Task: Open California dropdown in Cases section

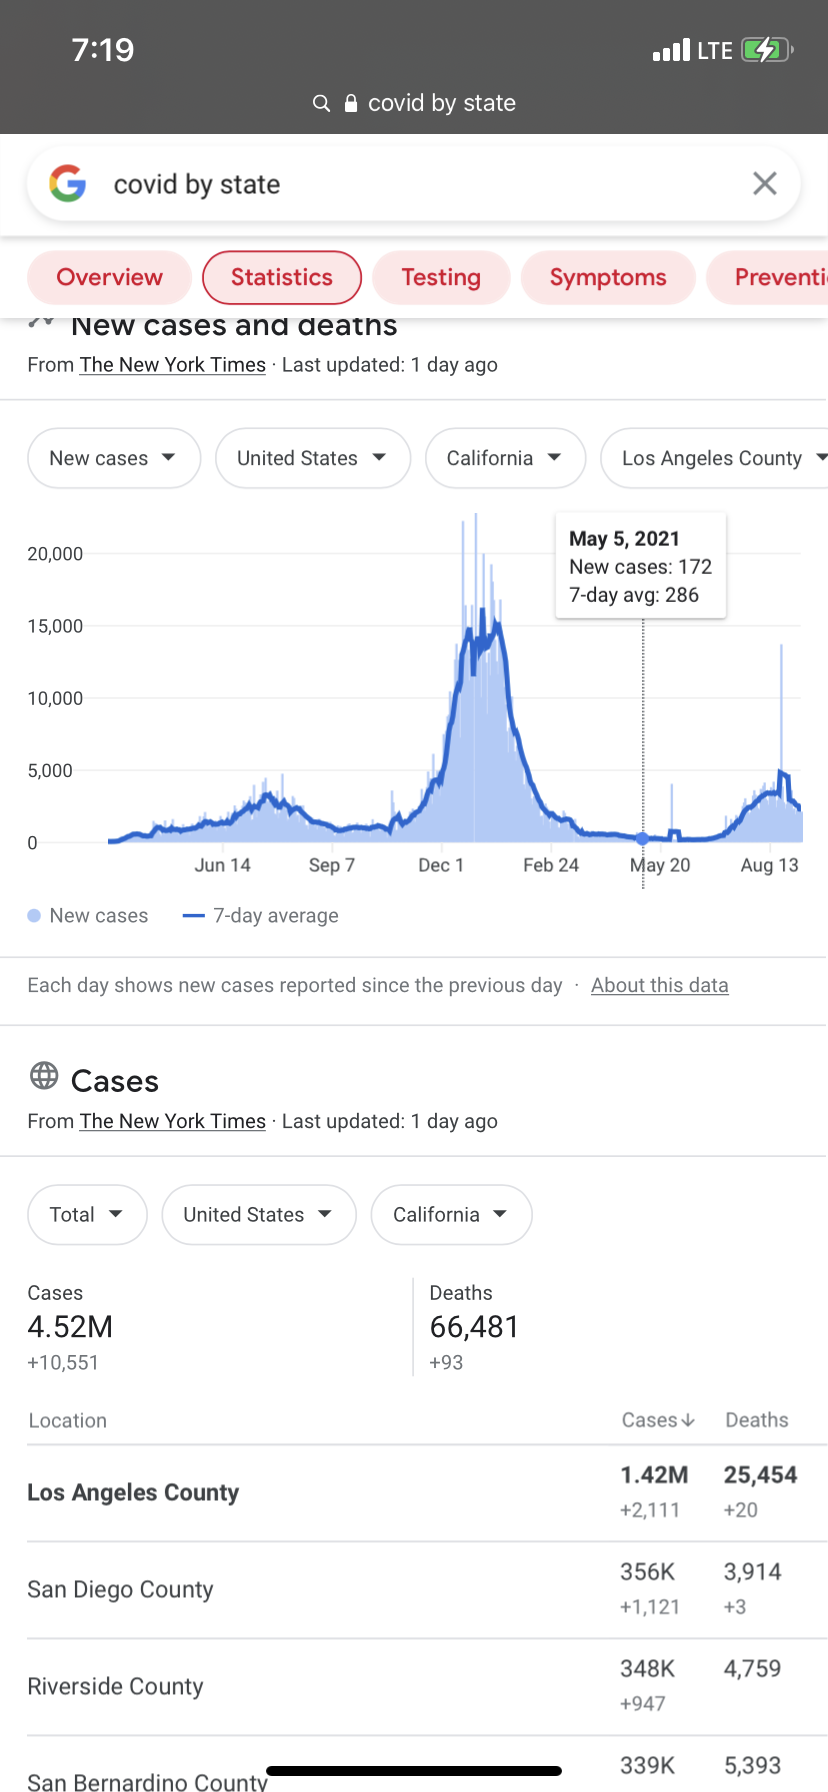Action: (x=451, y=1215)
